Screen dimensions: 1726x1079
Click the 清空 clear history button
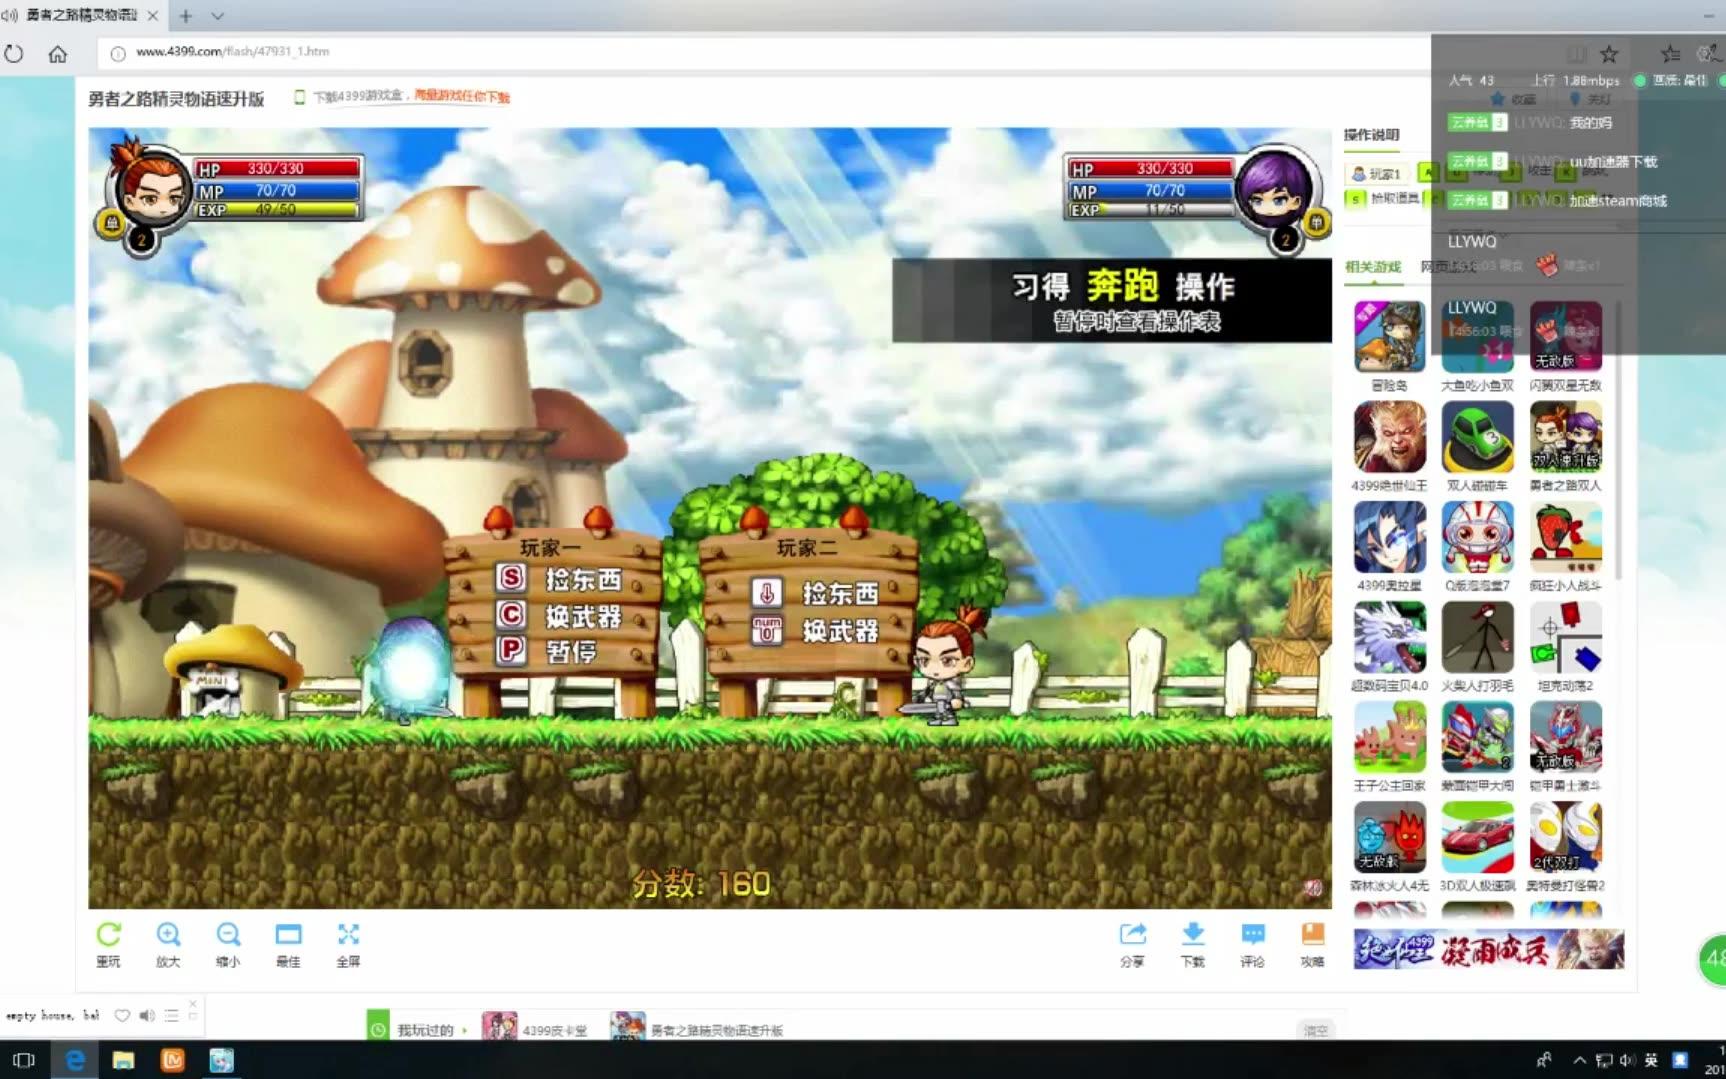(x=1316, y=1030)
